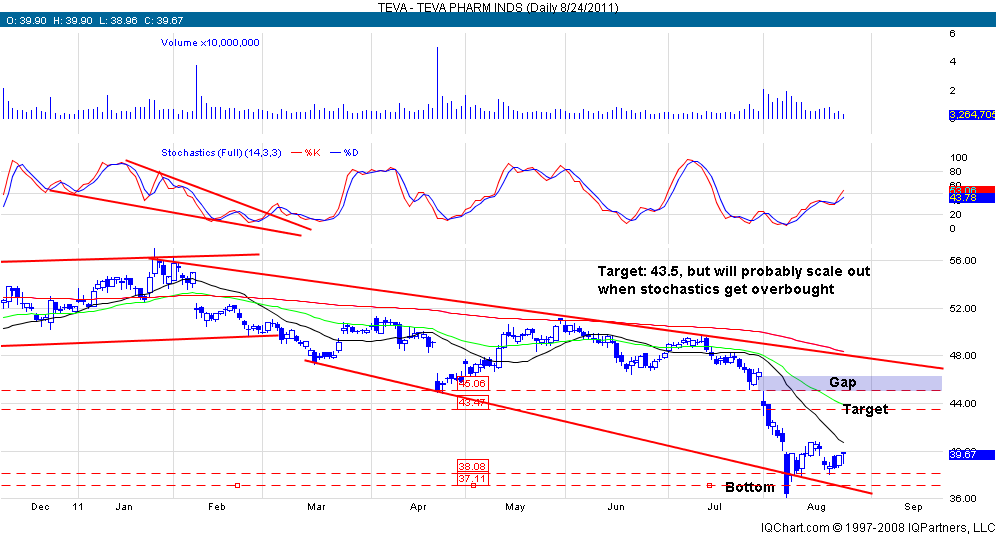Click the 38.08 support level label
The image size is (996, 534).
pyautogui.click(x=471, y=466)
